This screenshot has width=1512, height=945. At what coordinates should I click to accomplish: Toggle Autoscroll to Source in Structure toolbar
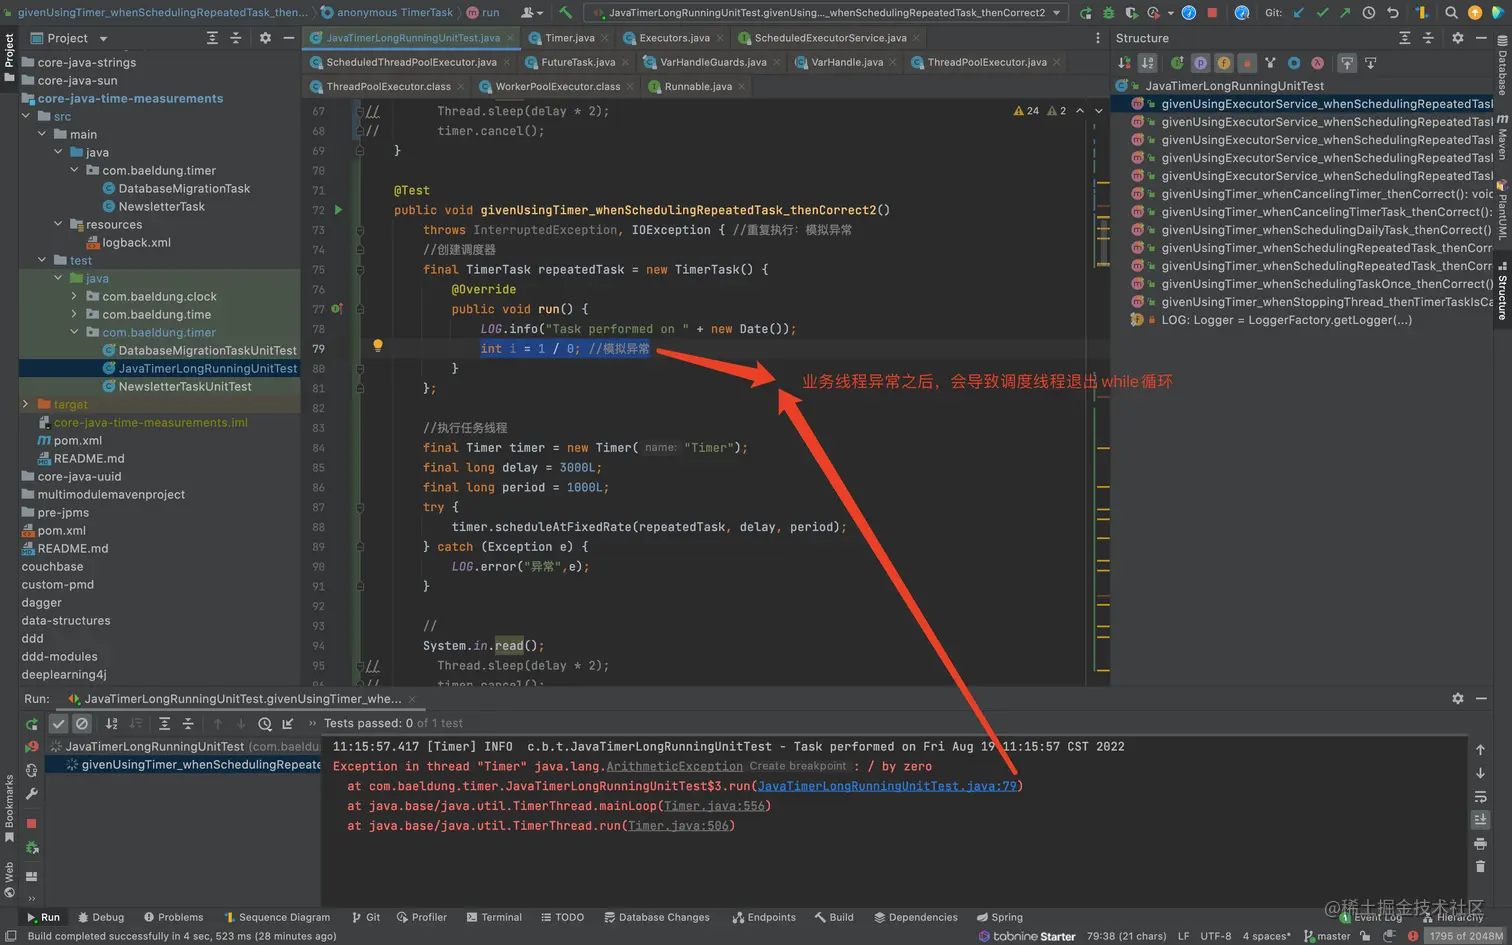[1347, 63]
